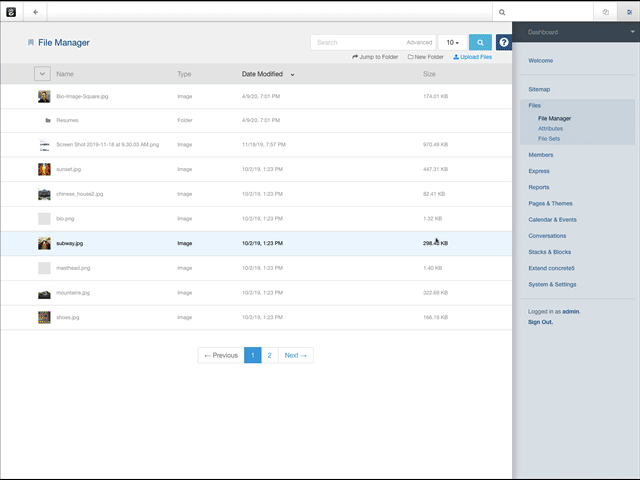Open the select-all dropdown in table header

pos(42,74)
